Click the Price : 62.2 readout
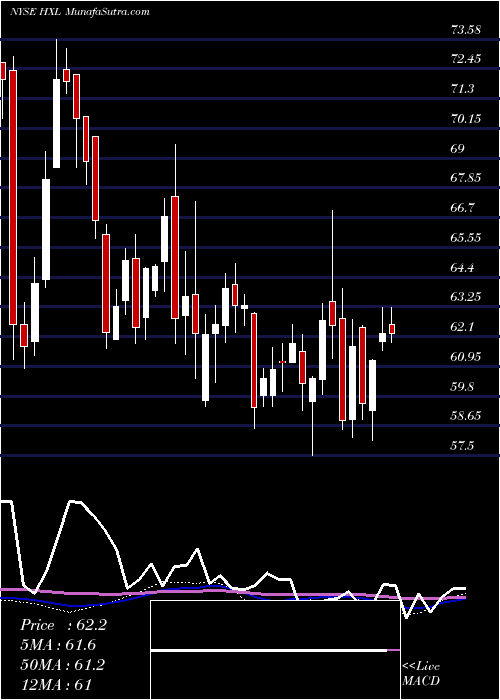This screenshot has height=700, width=500. tap(63, 625)
